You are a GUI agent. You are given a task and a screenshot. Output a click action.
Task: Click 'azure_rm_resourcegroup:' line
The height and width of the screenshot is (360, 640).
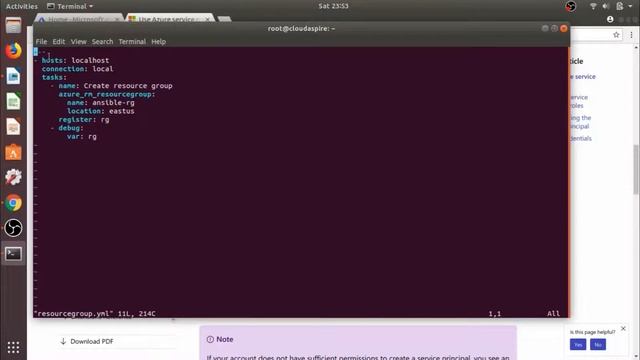coord(107,94)
